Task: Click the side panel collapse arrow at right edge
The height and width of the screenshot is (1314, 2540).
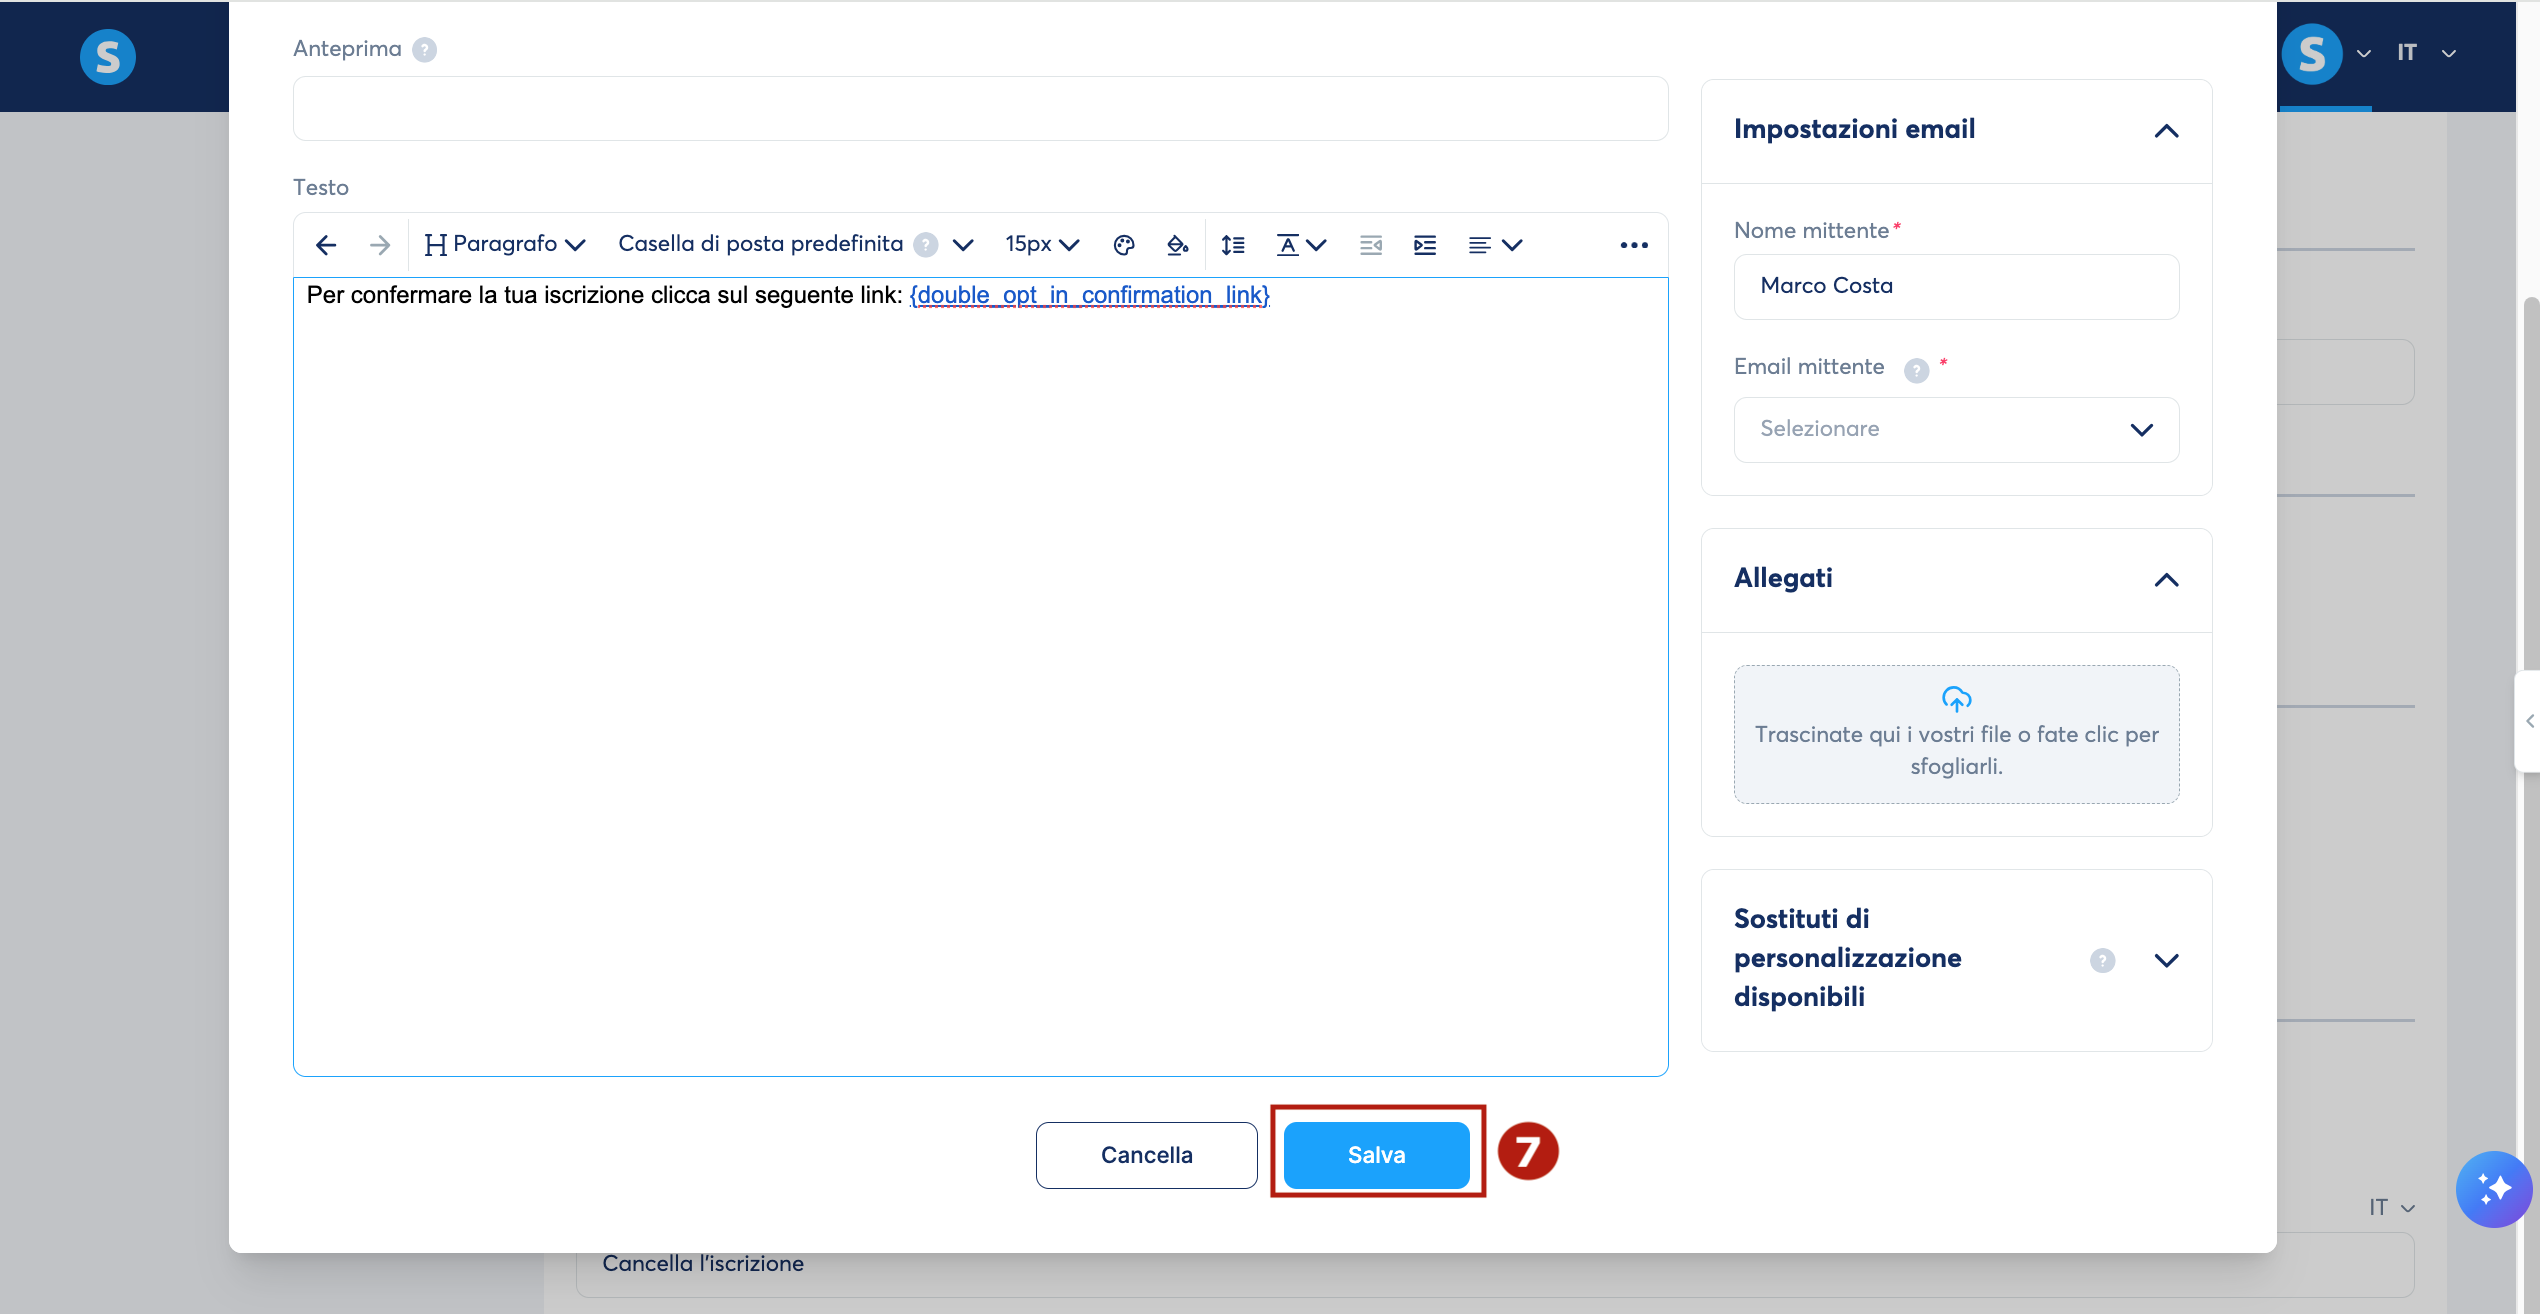Action: pyautogui.click(x=2529, y=721)
